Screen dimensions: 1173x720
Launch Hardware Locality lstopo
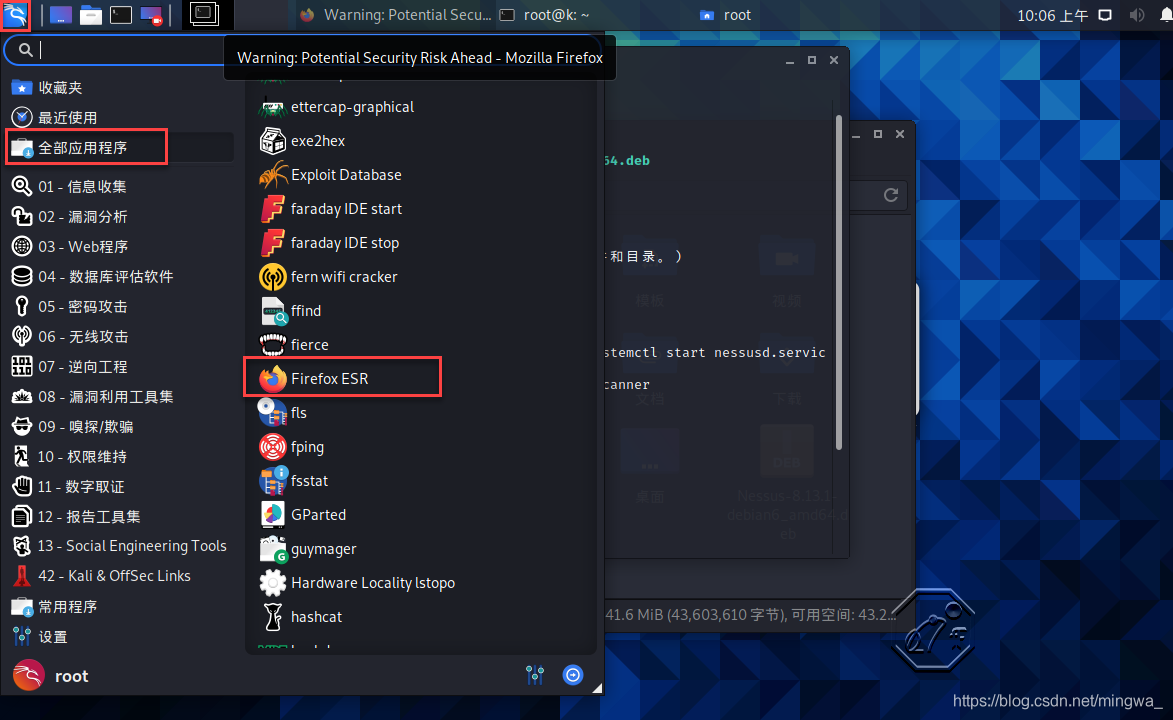pyautogui.click(x=420, y=583)
